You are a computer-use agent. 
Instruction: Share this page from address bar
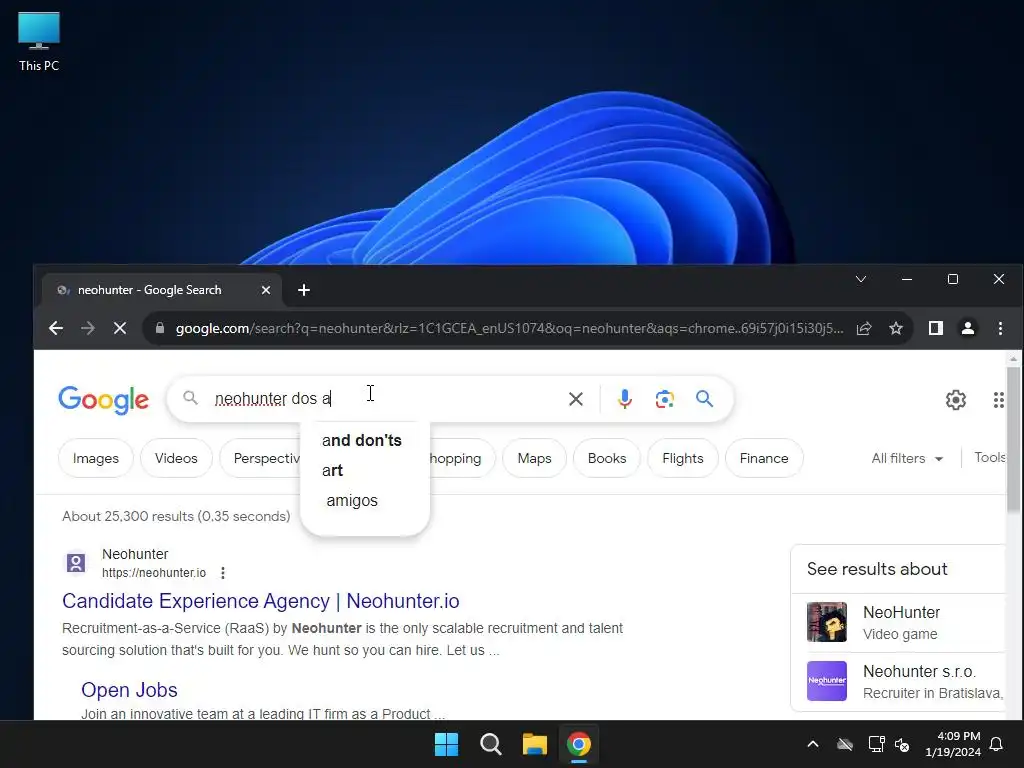pyautogui.click(x=864, y=328)
